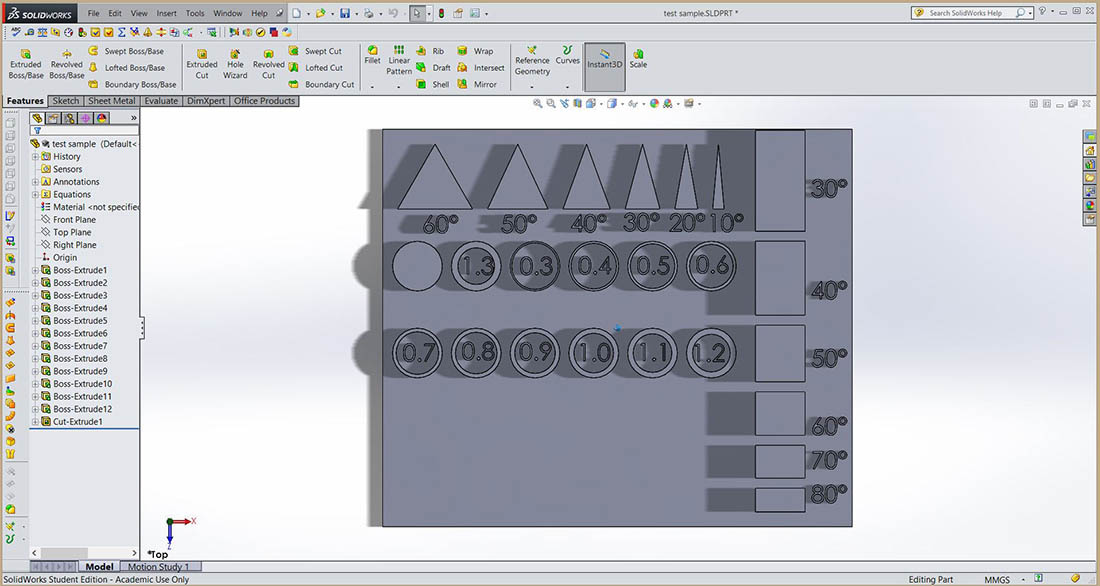The width and height of the screenshot is (1100, 586).
Task: Open the Motion Study 1 tab
Action: tap(159, 566)
